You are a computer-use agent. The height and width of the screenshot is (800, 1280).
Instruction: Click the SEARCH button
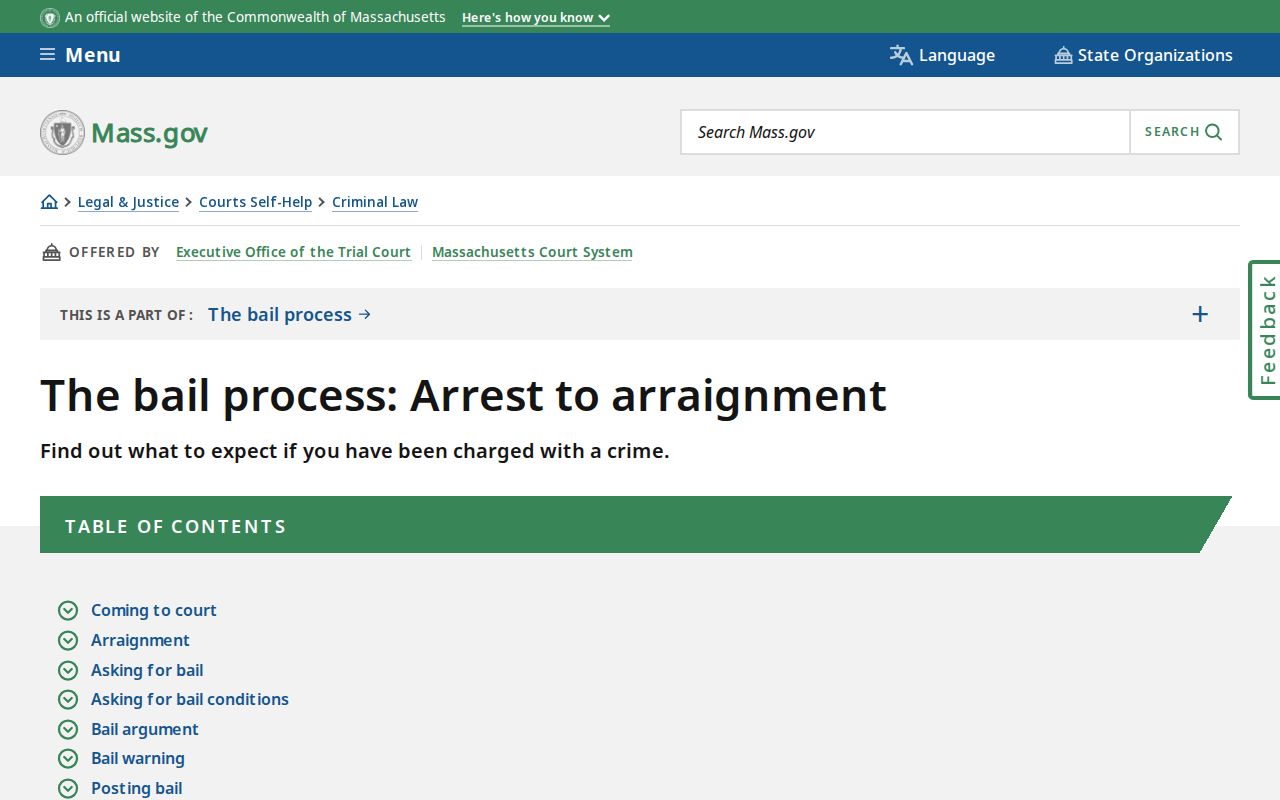(1184, 132)
